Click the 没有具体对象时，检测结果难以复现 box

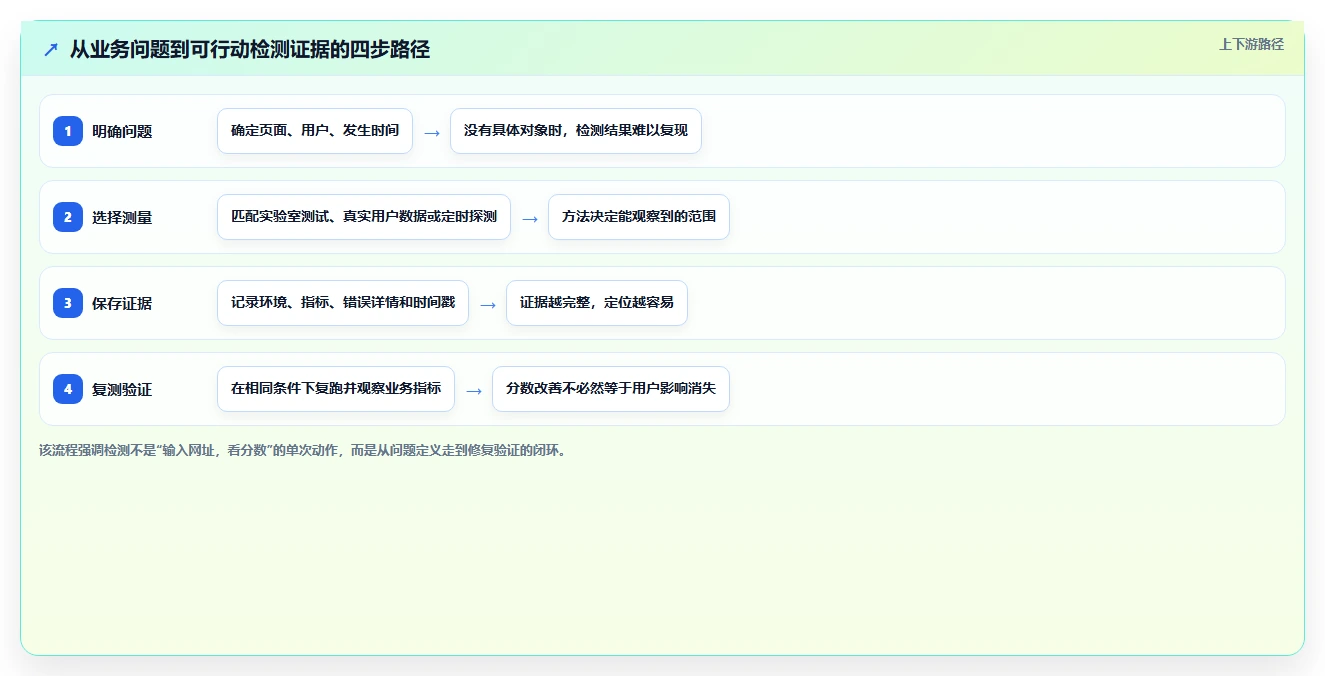coord(576,131)
